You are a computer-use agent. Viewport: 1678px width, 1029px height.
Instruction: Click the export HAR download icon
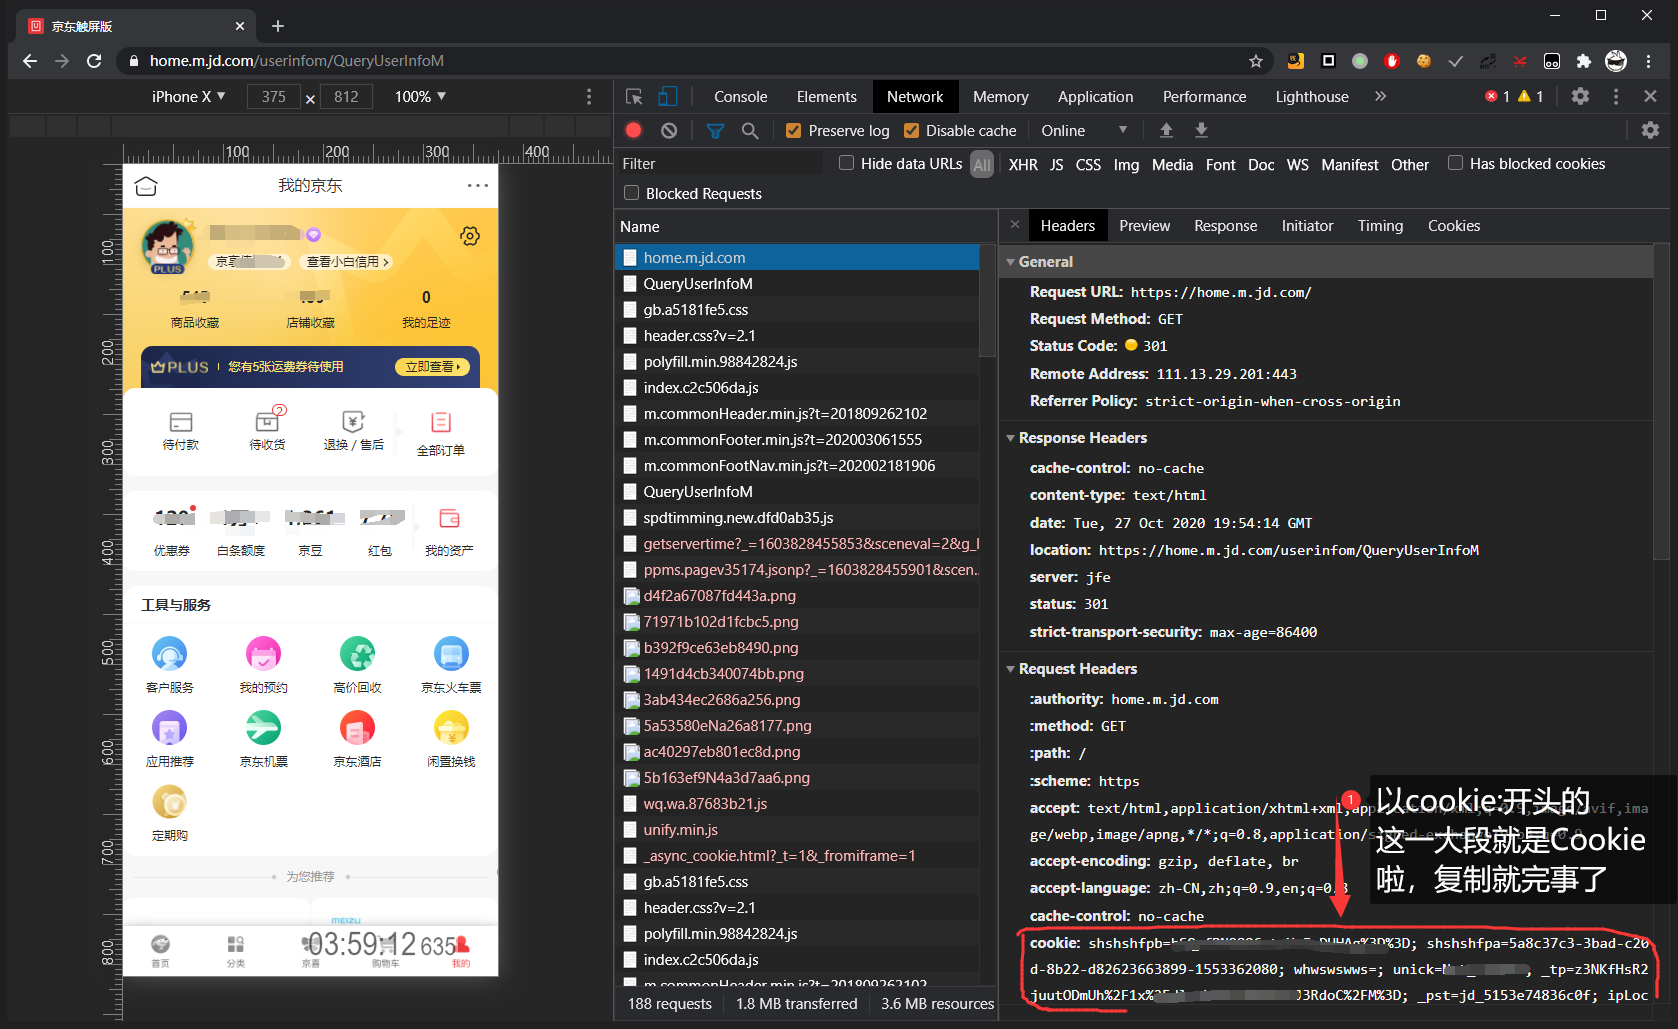tap(1201, 130)
